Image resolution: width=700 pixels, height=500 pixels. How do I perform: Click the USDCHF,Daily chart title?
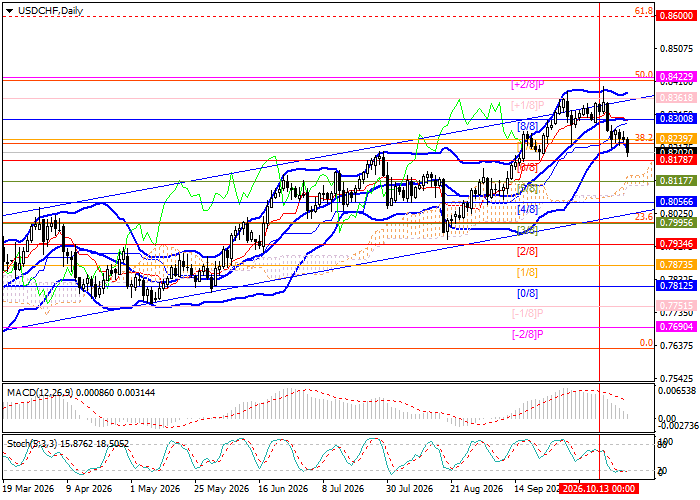coord(49,10)
